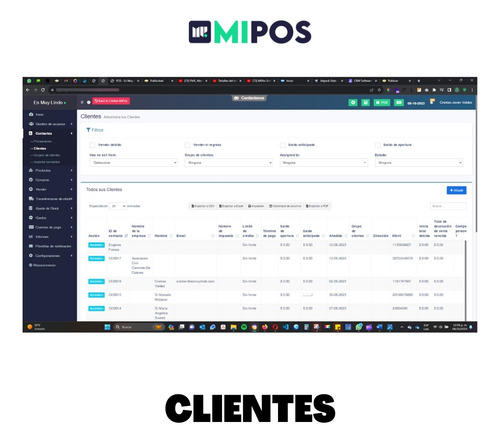Screen dimensions: 500x443
Task: Expand the Vender menu chevron
Action: (72, 189)
